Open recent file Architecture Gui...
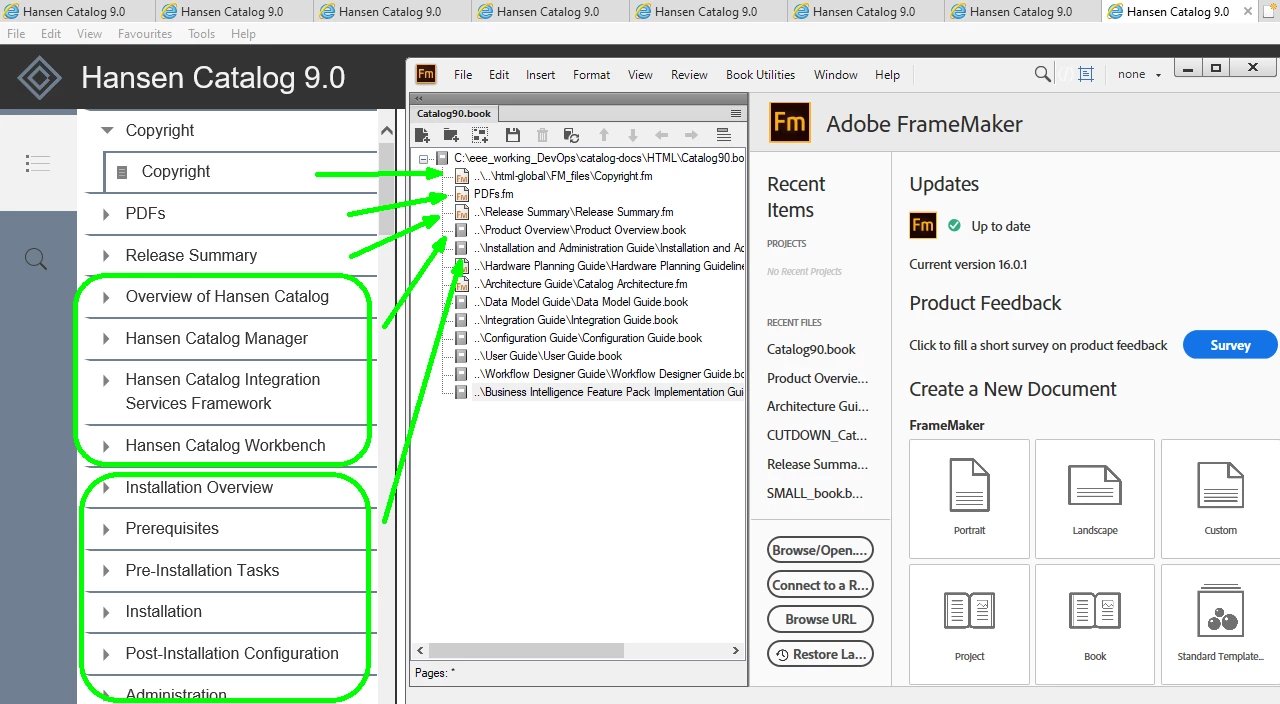 (x=817, y=406)
